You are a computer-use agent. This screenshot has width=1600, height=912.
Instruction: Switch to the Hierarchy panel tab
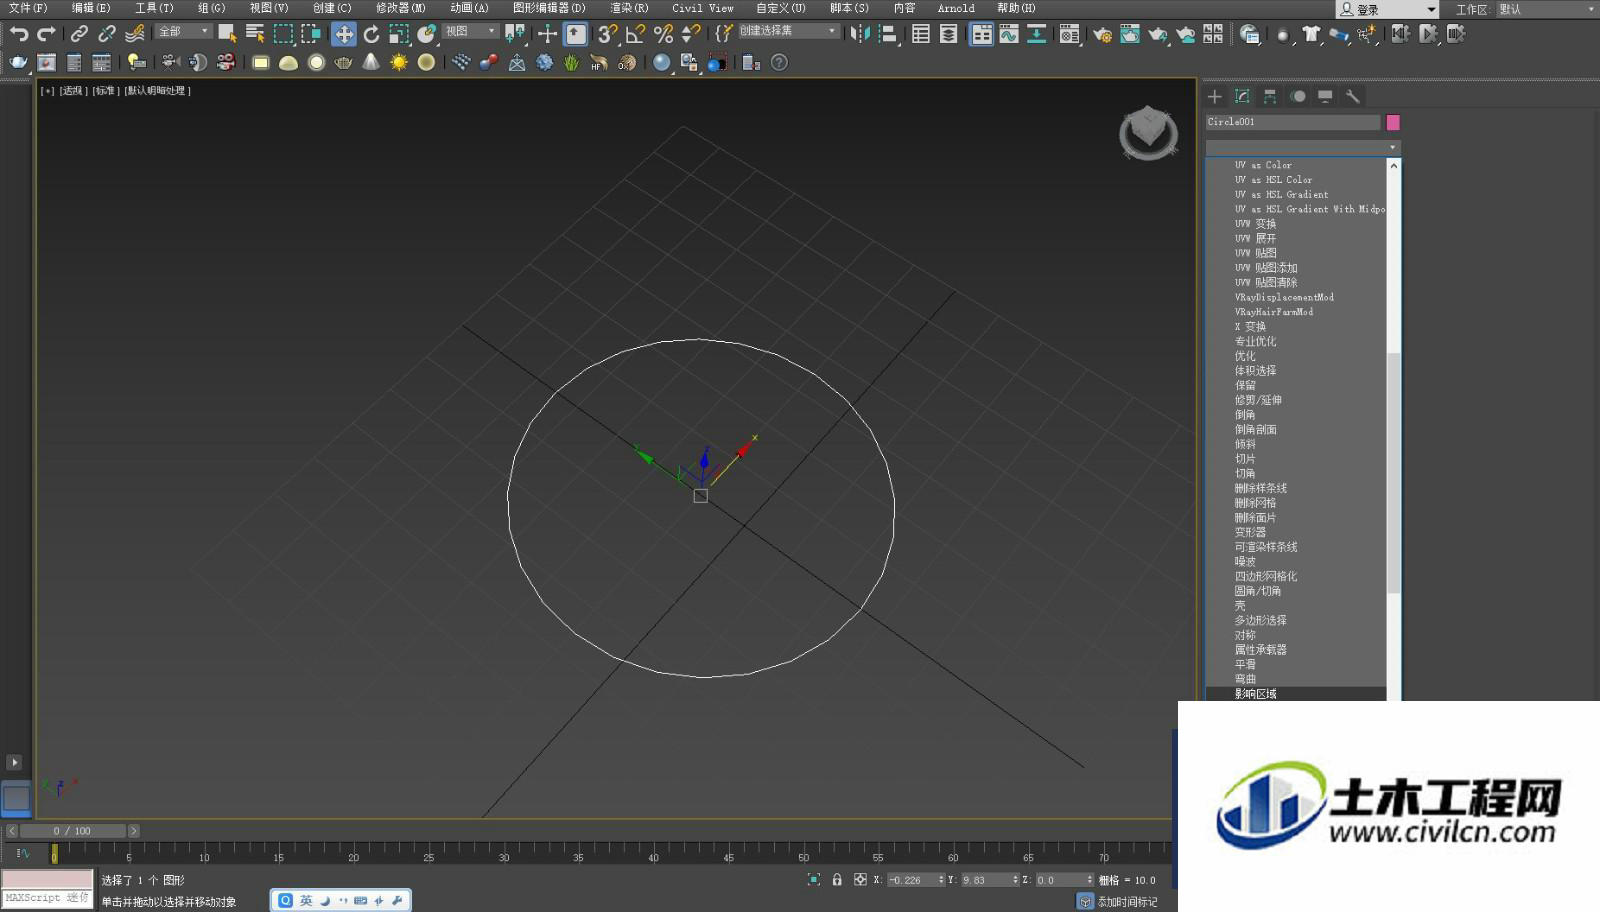tap(1270, 96)
